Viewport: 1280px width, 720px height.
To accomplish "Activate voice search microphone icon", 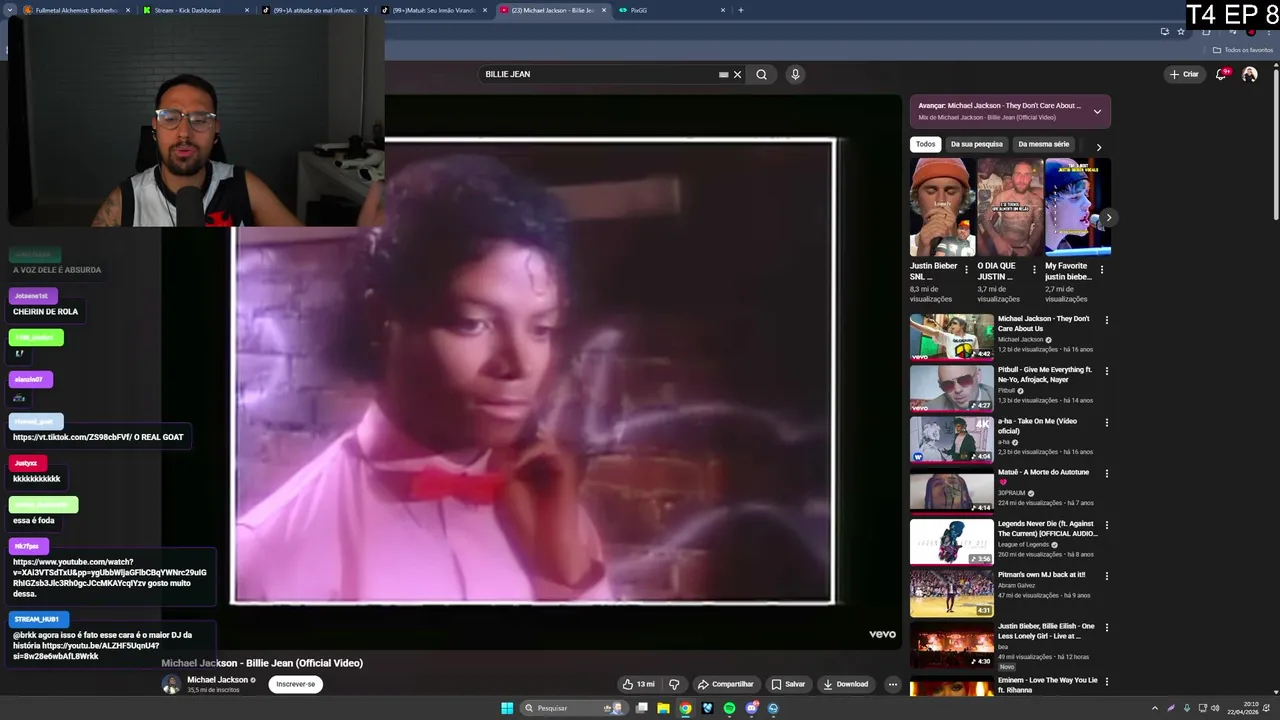I will (x=795, y=74).
